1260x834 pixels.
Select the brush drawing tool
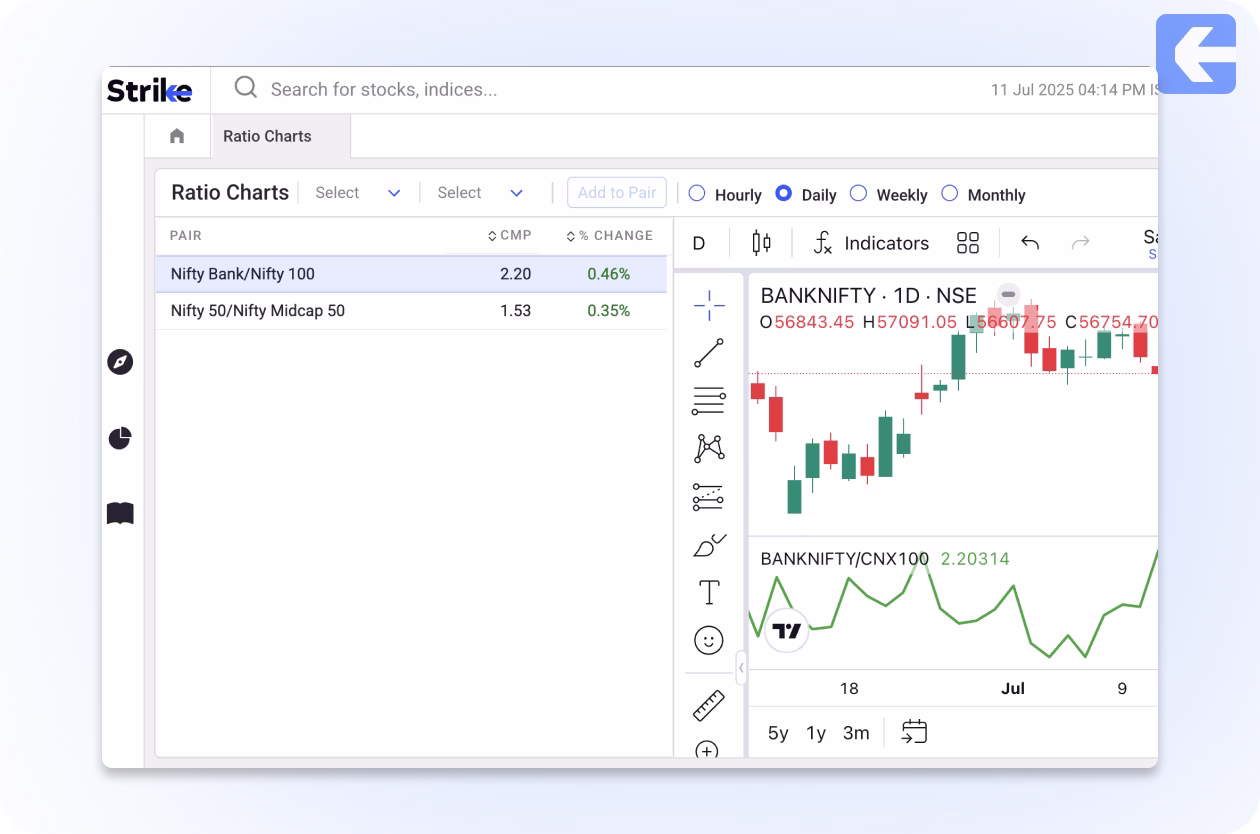709,545
